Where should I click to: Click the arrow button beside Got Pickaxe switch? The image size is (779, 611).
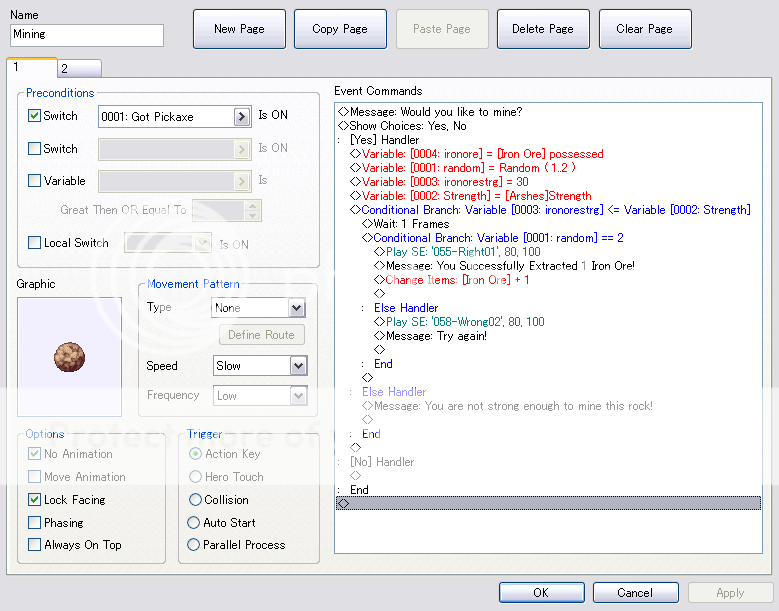click(x=241, y=117)
